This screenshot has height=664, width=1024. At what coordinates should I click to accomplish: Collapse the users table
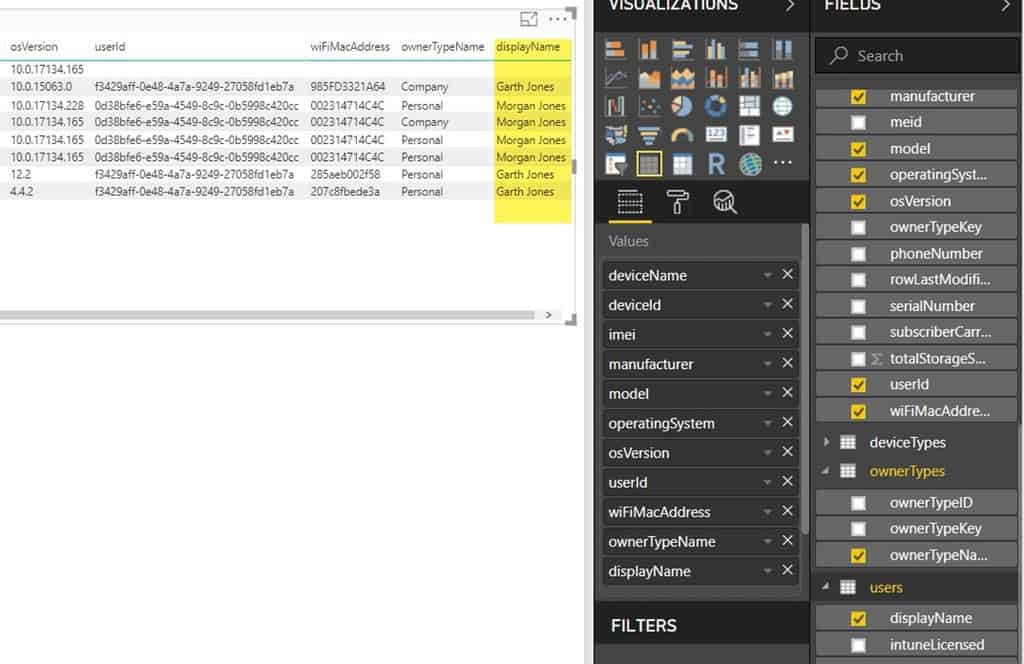point(826,586)
